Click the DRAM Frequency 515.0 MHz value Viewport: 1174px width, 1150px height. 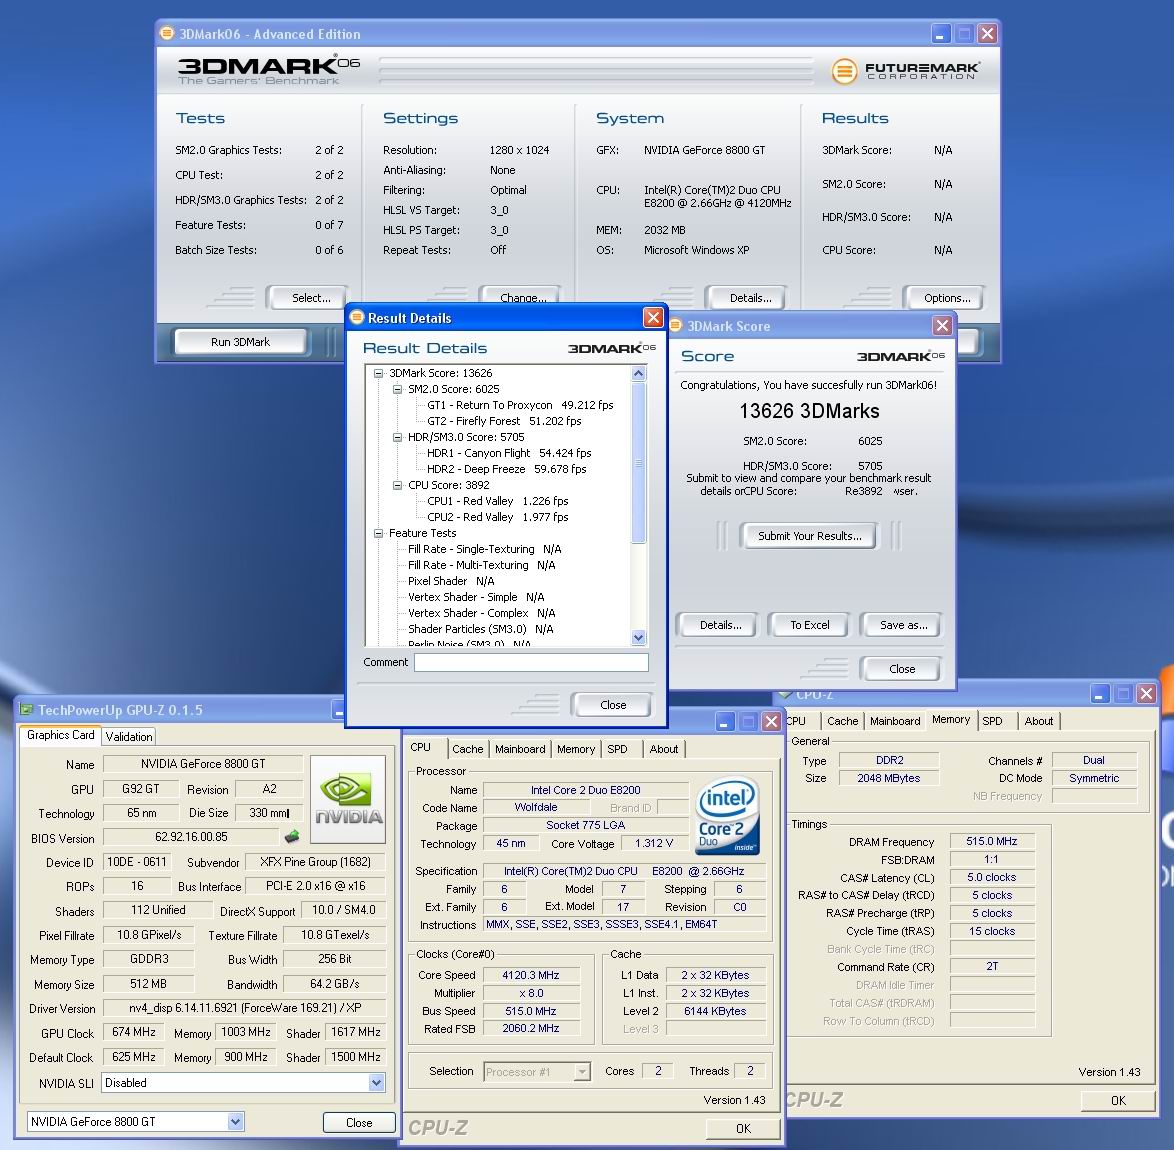pos(991,842)
